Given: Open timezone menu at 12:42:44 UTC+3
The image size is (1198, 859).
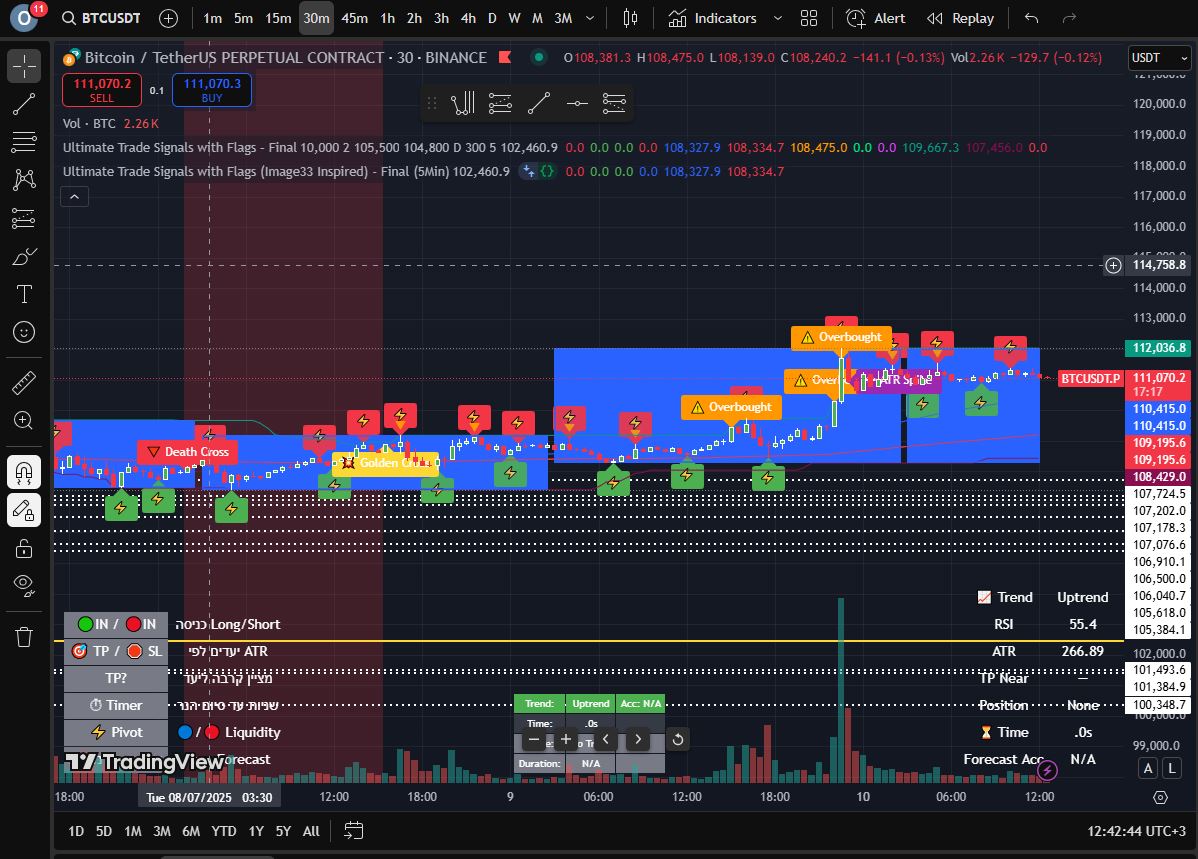Looking at the screenshot, I should coord(1136,831).
